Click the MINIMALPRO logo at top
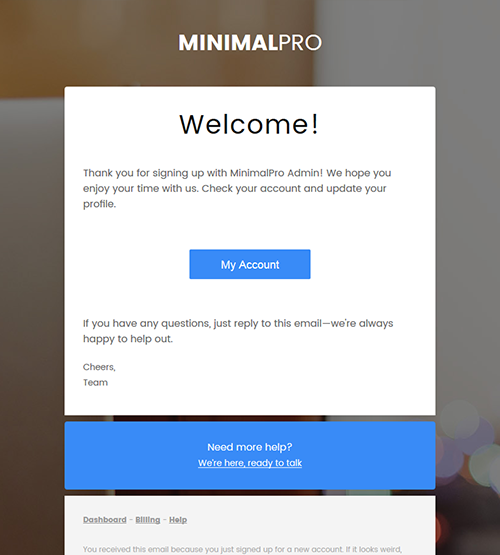Screen dimensions: 500x555 tap(250, 43)
